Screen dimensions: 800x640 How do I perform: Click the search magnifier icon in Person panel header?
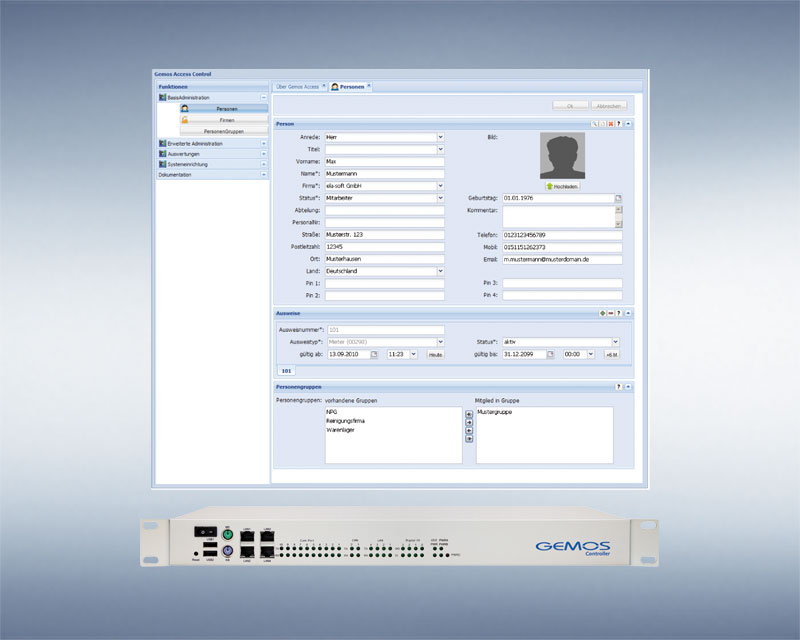[x=594, y=124]
